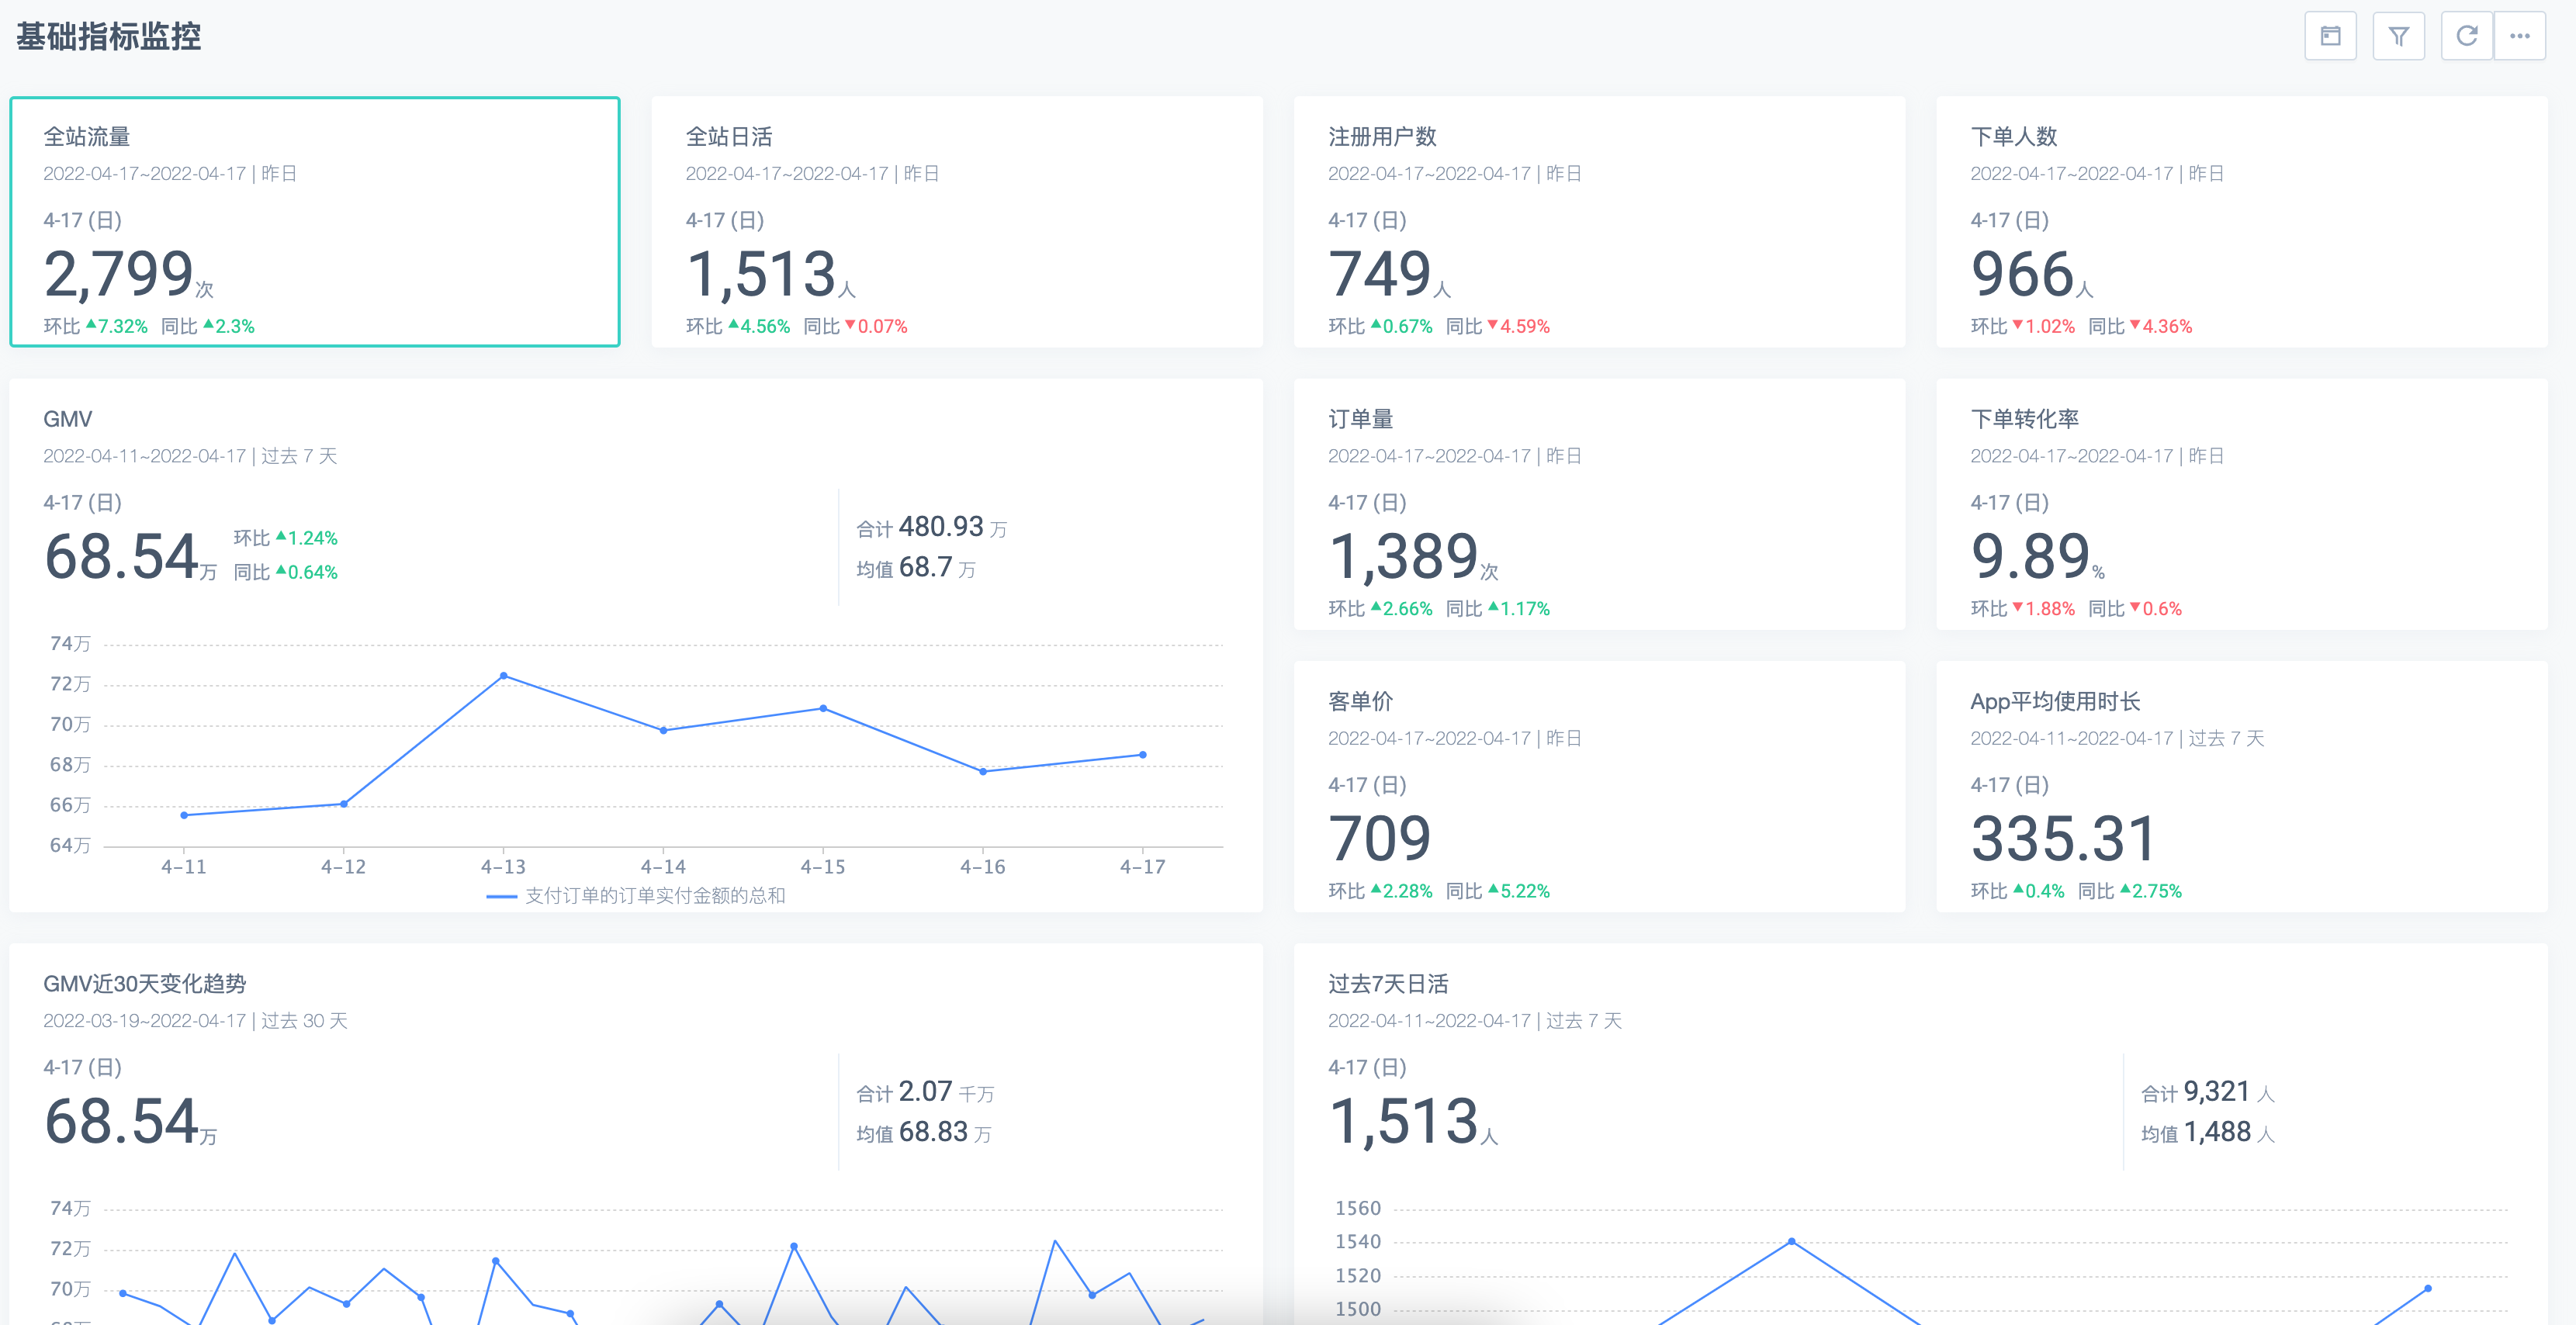
Task: Click the peak point on 过去7天日活 chart
Action: coord(1791,1241)
